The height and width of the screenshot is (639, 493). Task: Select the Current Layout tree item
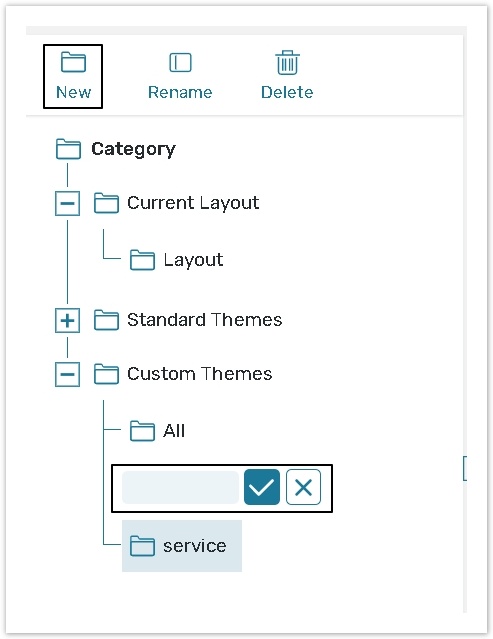click(x=193, y=203)
